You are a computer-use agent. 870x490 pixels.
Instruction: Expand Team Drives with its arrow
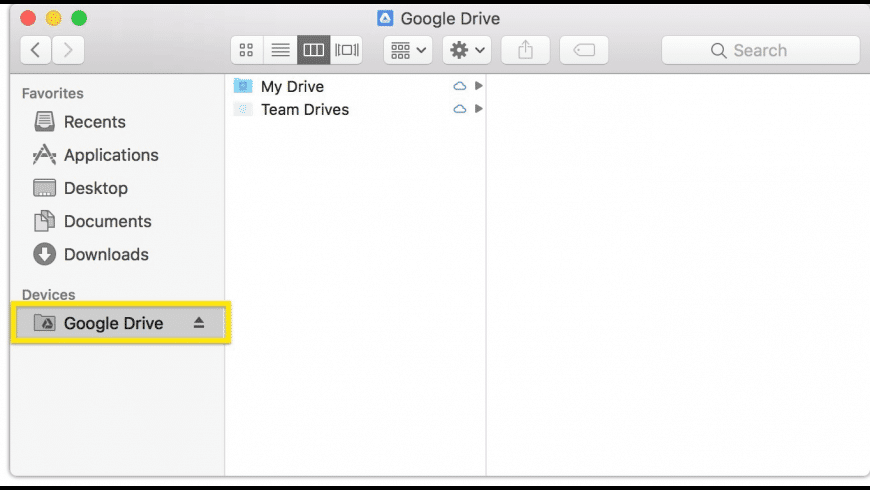478,109
